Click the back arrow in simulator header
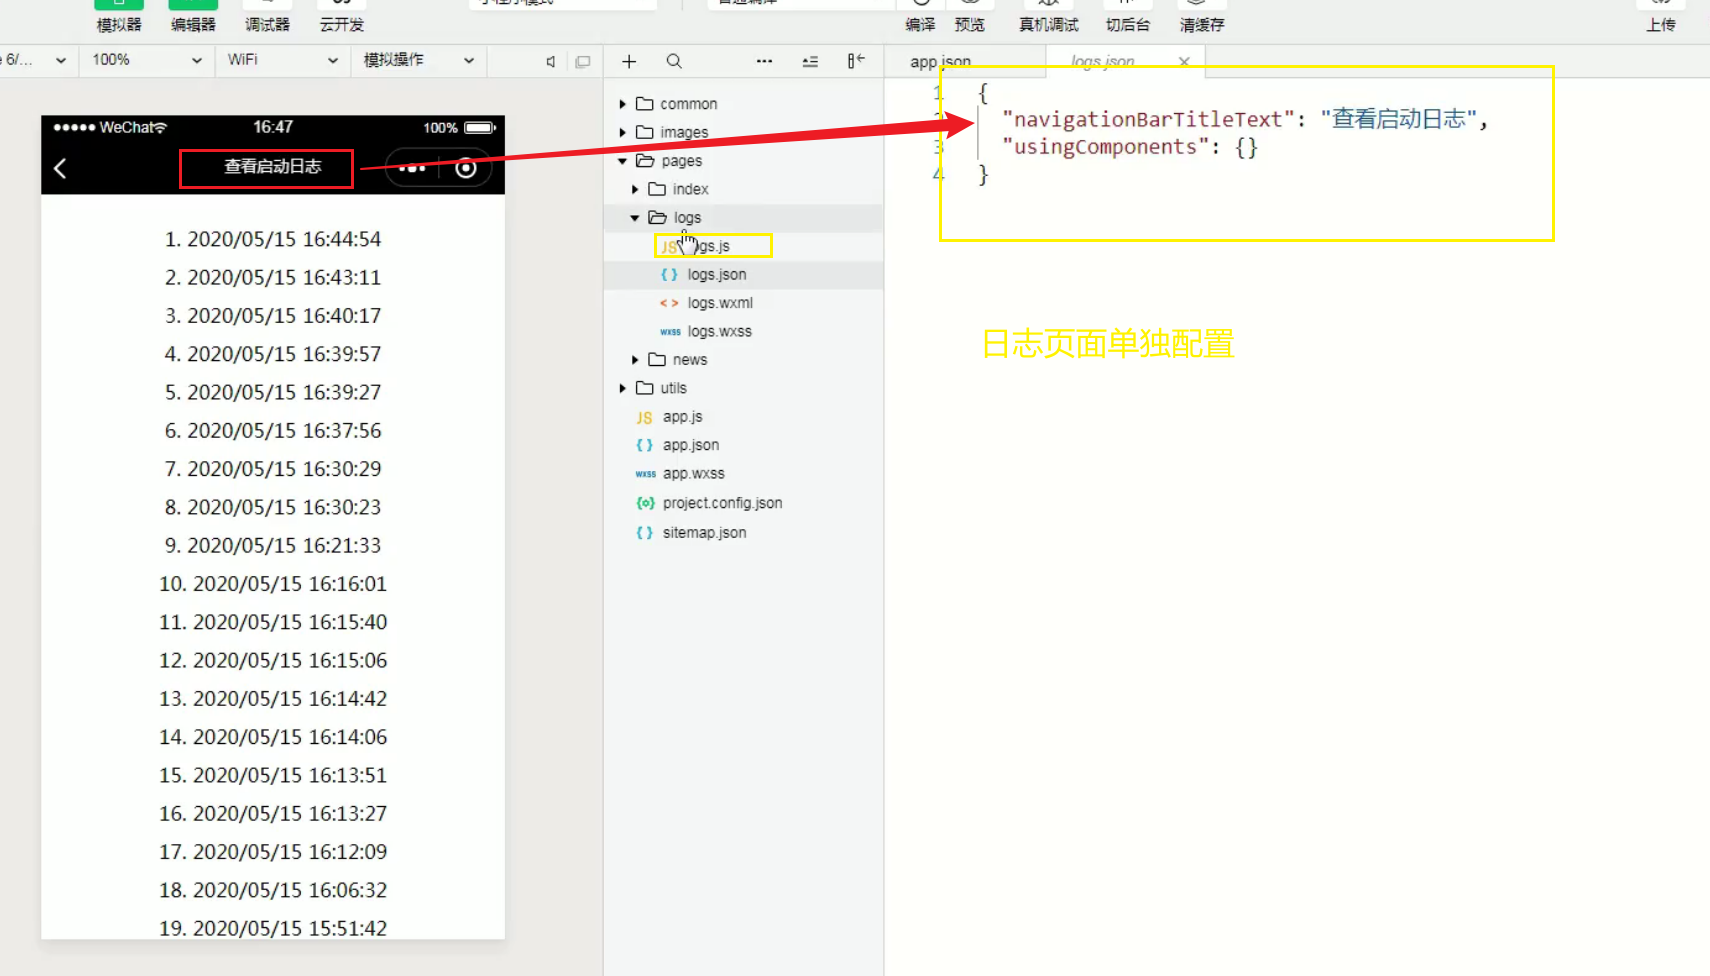Viewport: 1710px width, 976px height. click(x=60, y=168)
